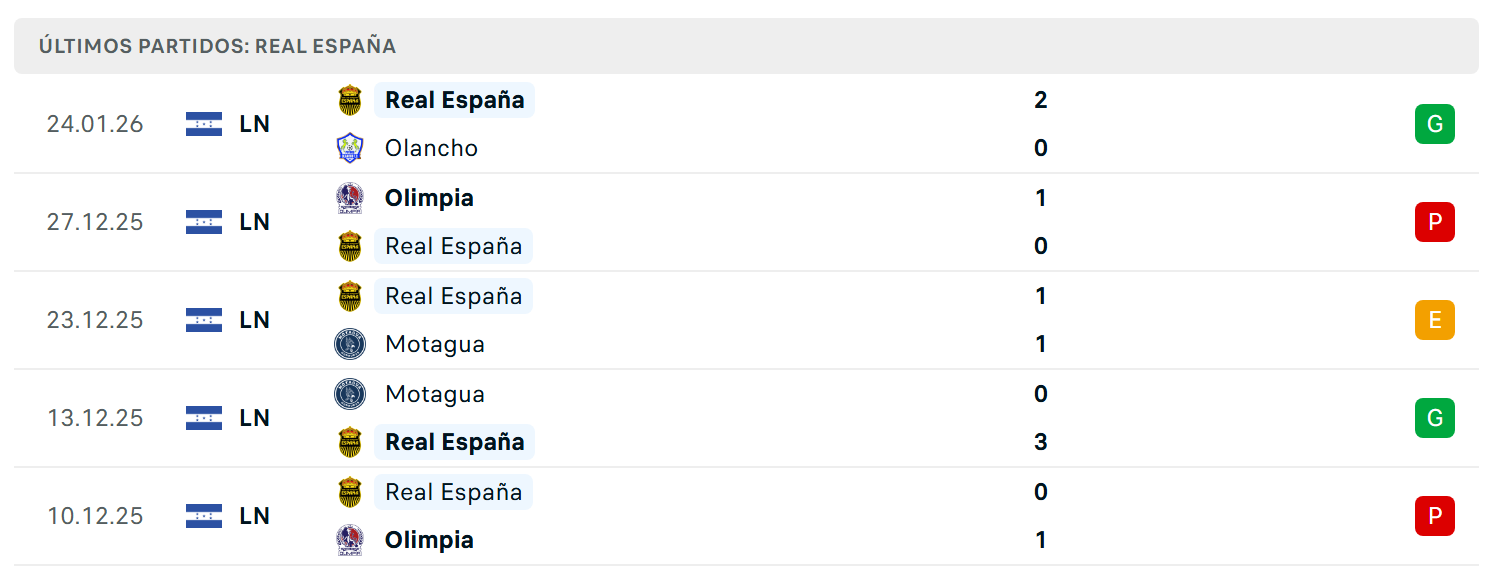The height and width of the screenshot is (585, 1493).
Task: Click Motagua crest in 23.12.25 match
Action: click(x=349, y=344)
